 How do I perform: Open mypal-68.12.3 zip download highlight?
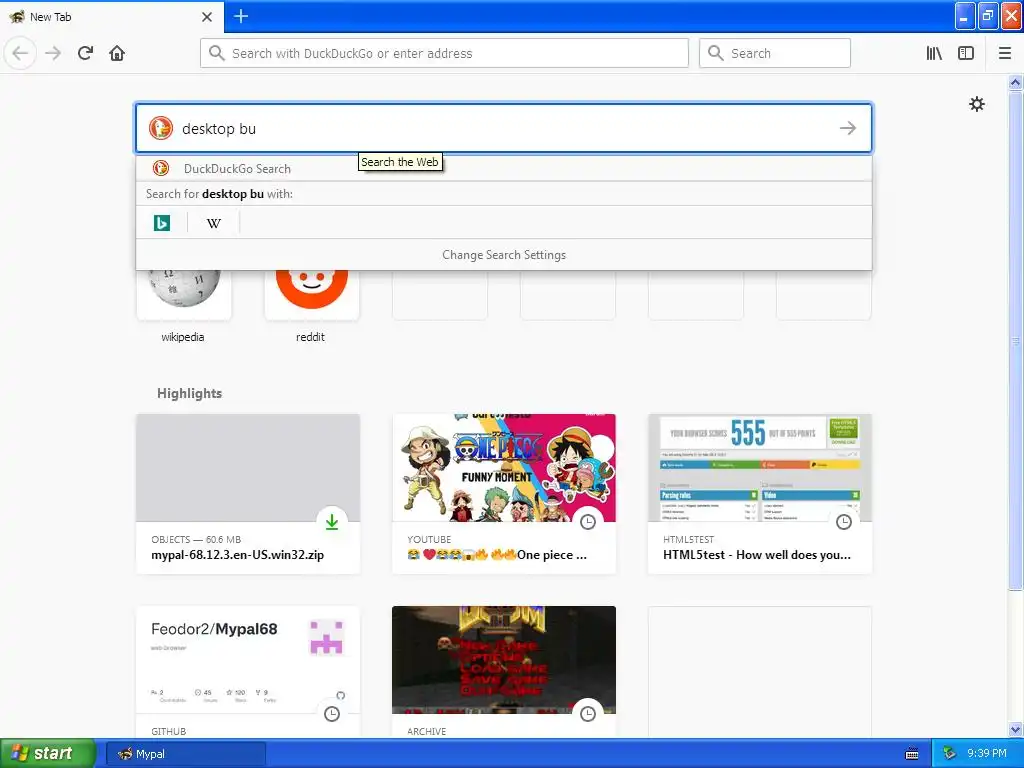pyautogui.click(x=248, y=494)
